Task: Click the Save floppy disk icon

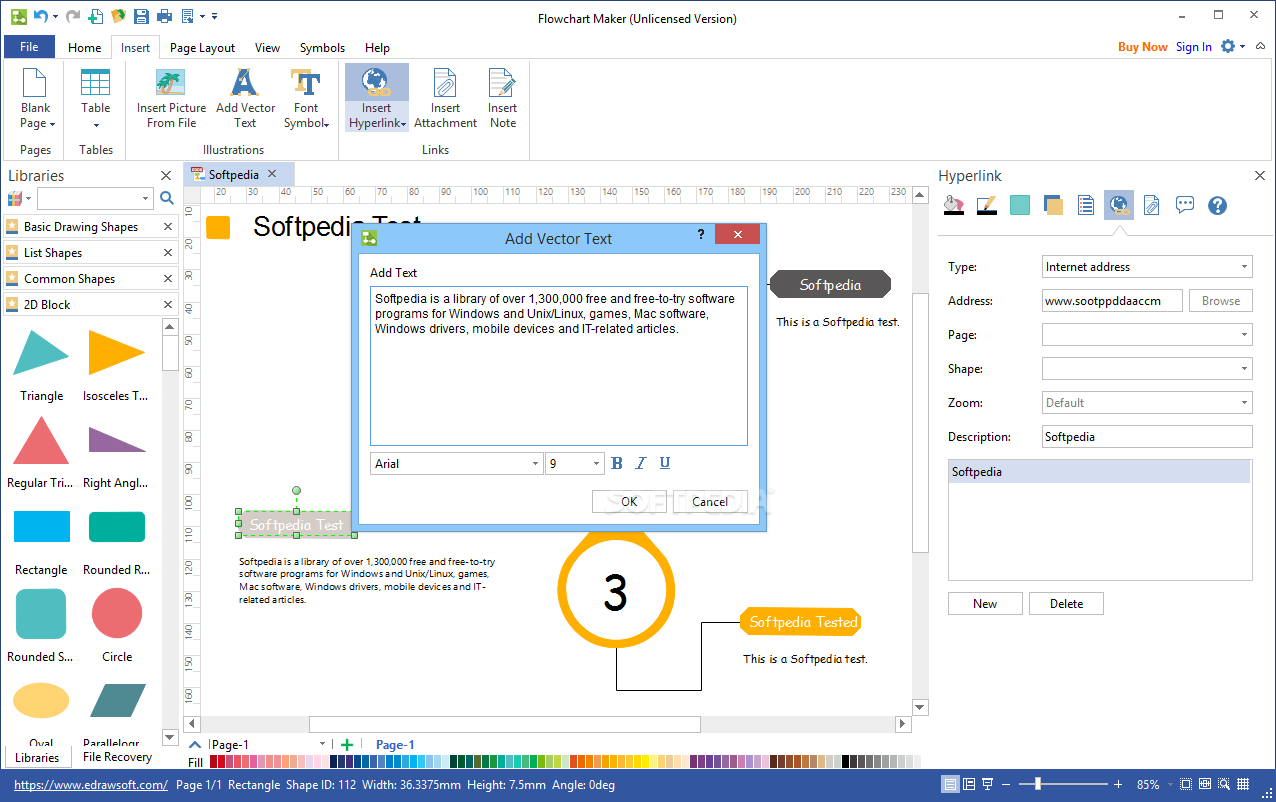Action: [141, 16]
